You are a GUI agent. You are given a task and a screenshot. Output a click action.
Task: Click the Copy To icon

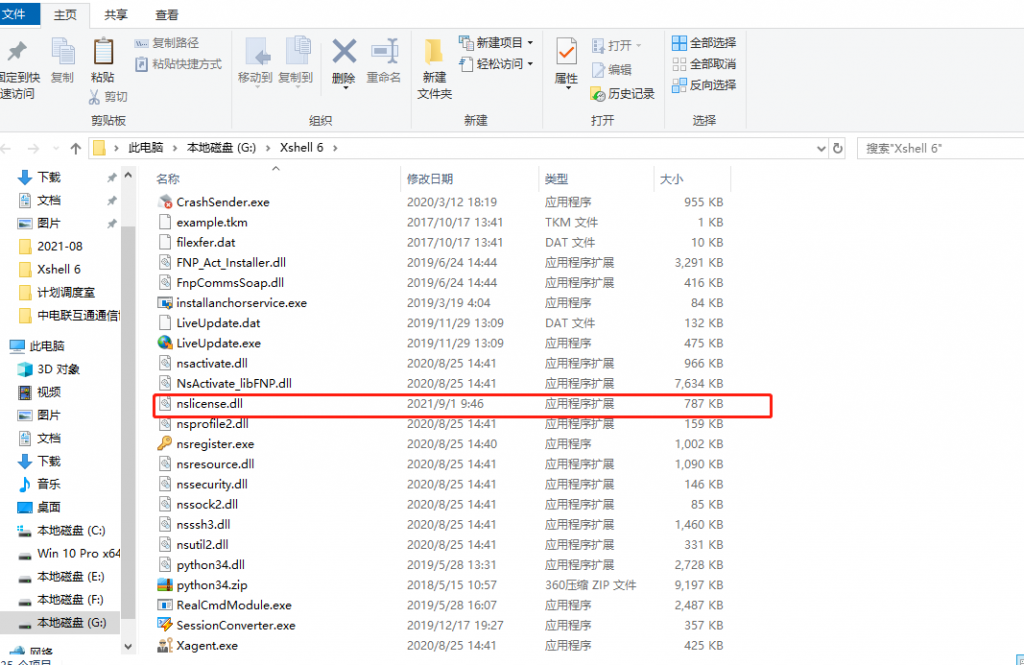tap(297, 52)
